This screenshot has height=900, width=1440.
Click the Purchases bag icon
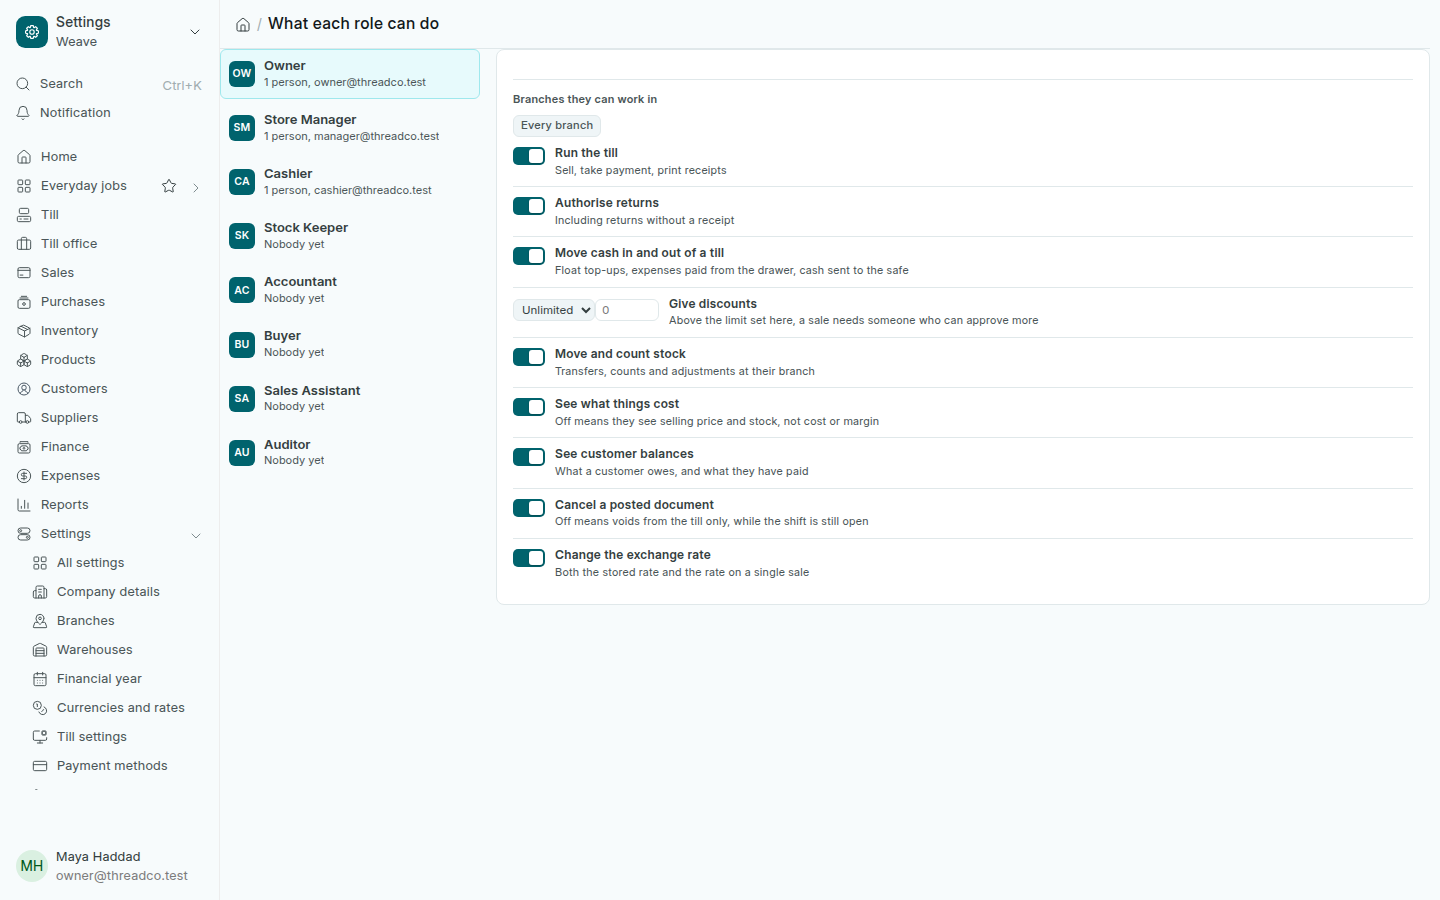pos(24,302)
